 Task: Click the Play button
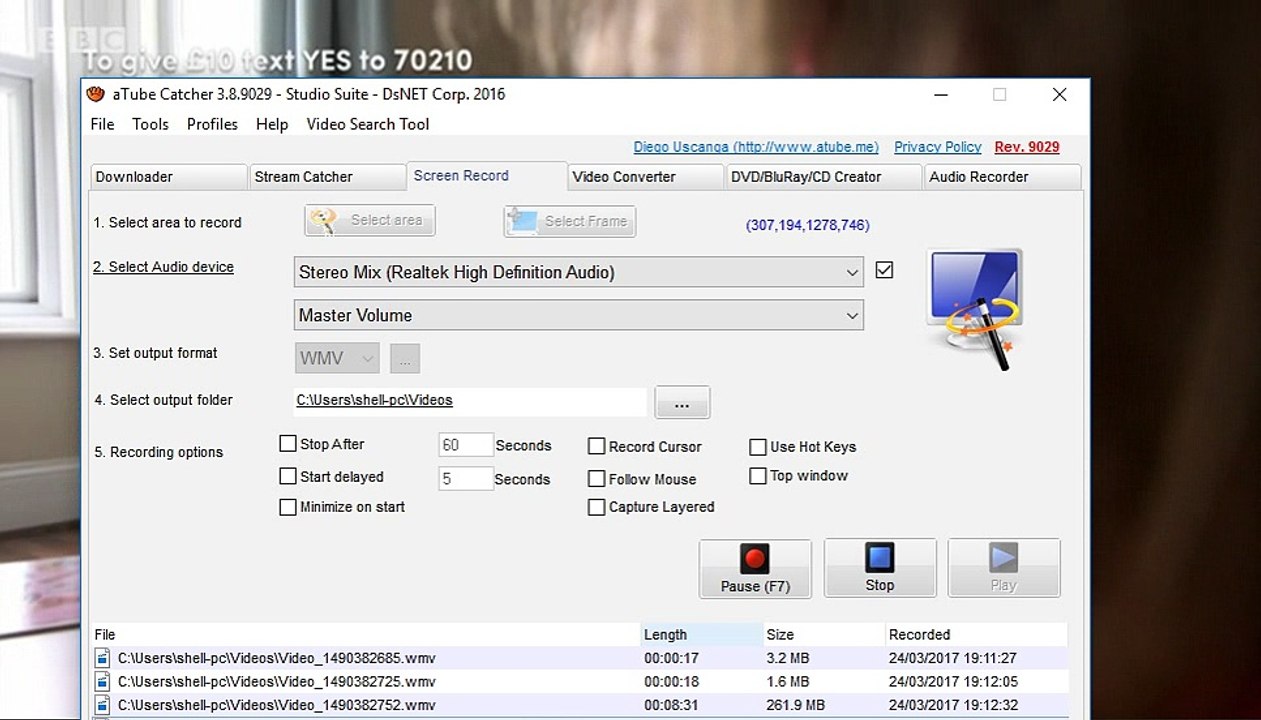(1004, 568)
